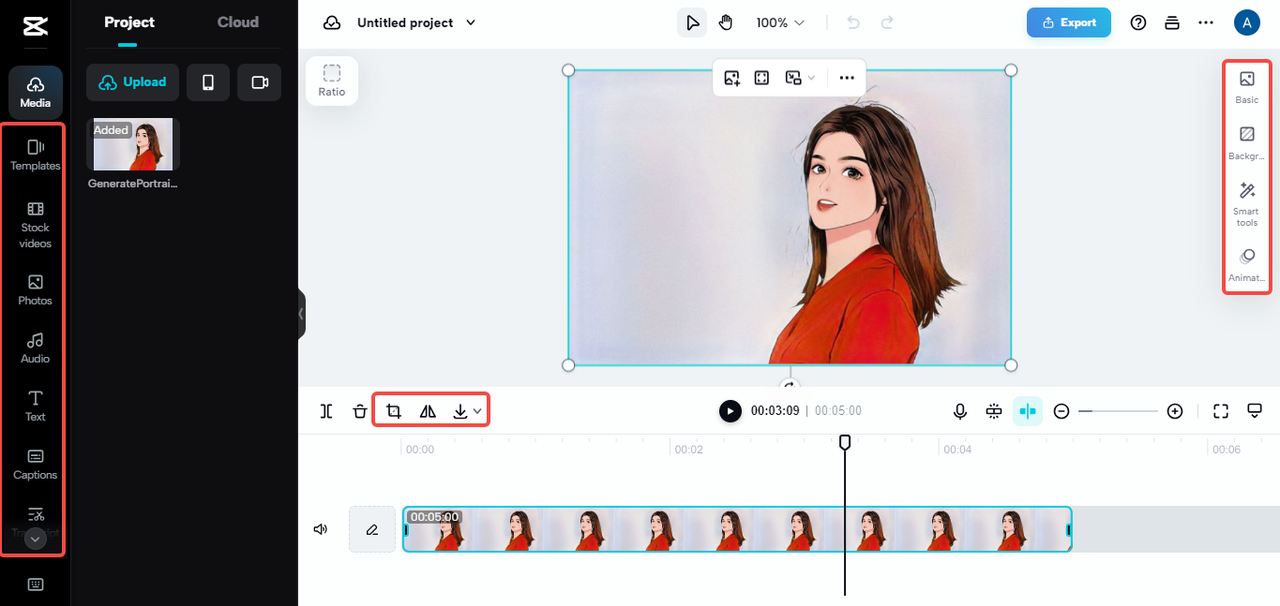This screenshot has width=1280, height=606.
Task: Open the Stock videos library
Action: [35, 222]
